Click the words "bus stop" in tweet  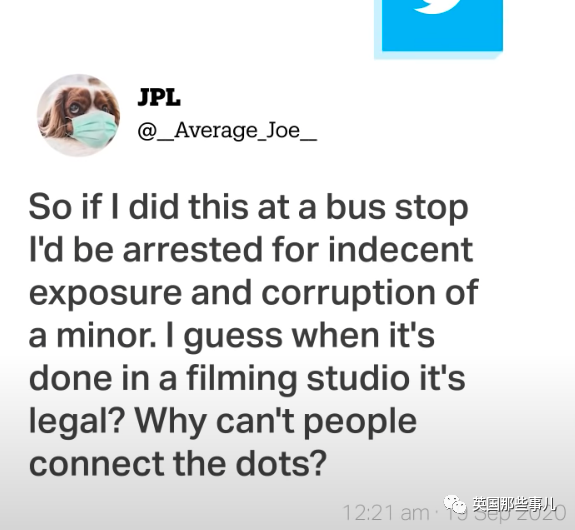tap(397, 207)
